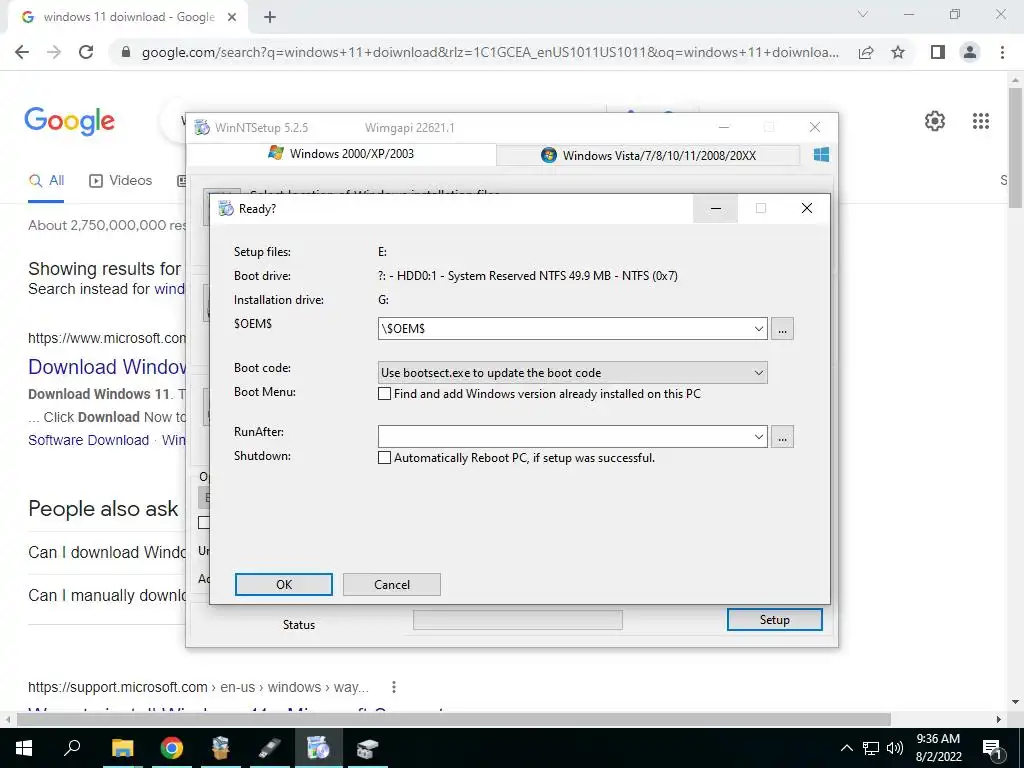1024x768 pixels.
Task: Open File Explorer from taskbar
Action: pyautogui.click(x=122, y=748)
